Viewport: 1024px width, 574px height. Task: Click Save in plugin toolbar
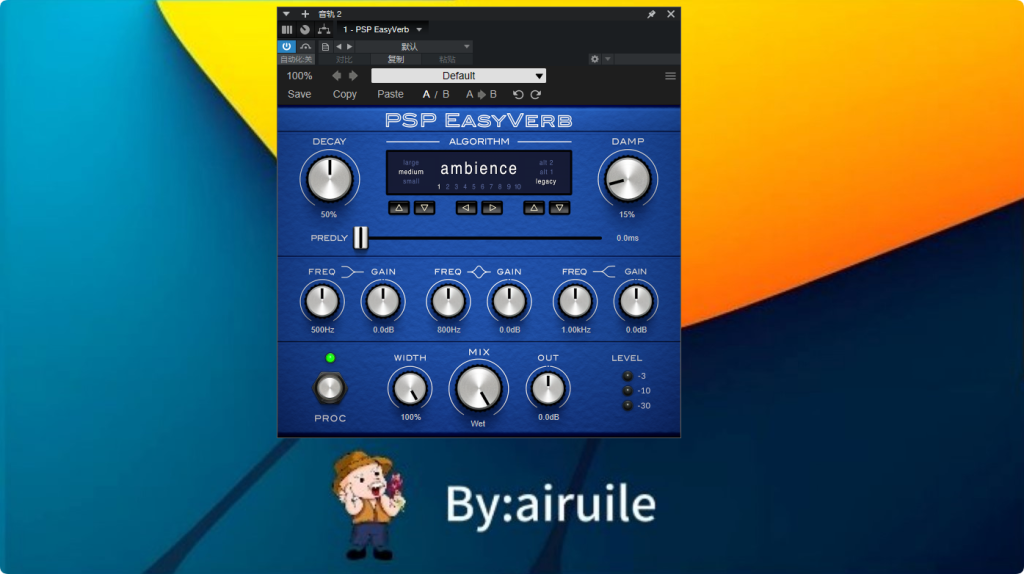click(x=299, y=95)
